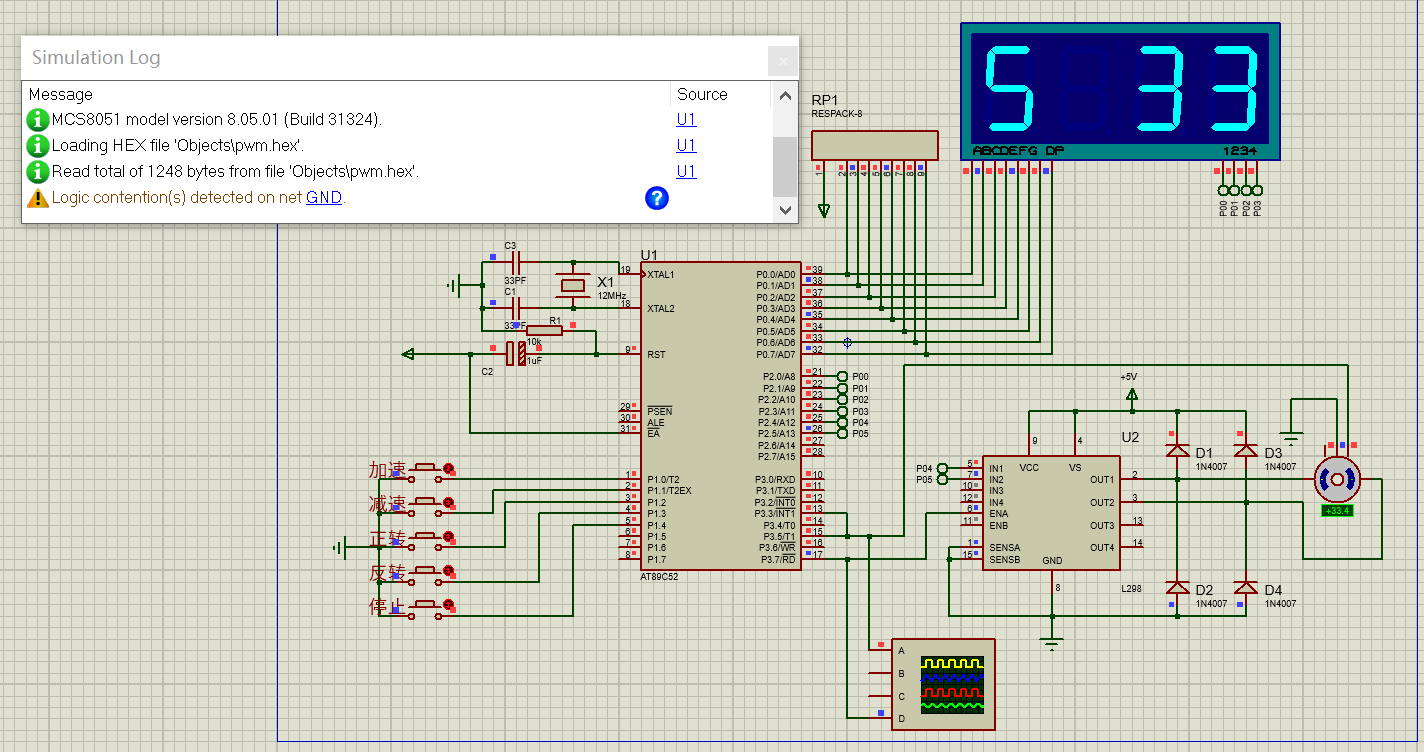Click the Simulation Log vertical scrollbar thumb
The width and height of the screenshot is (1424, 752).
(x=785, y=165)
